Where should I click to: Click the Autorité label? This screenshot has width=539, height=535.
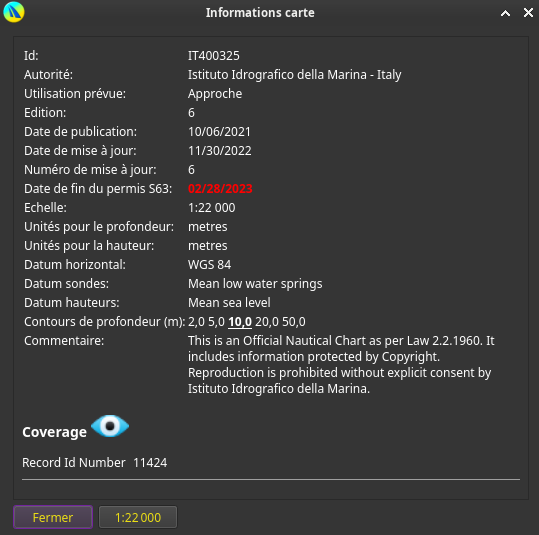(x=48, y=75)
